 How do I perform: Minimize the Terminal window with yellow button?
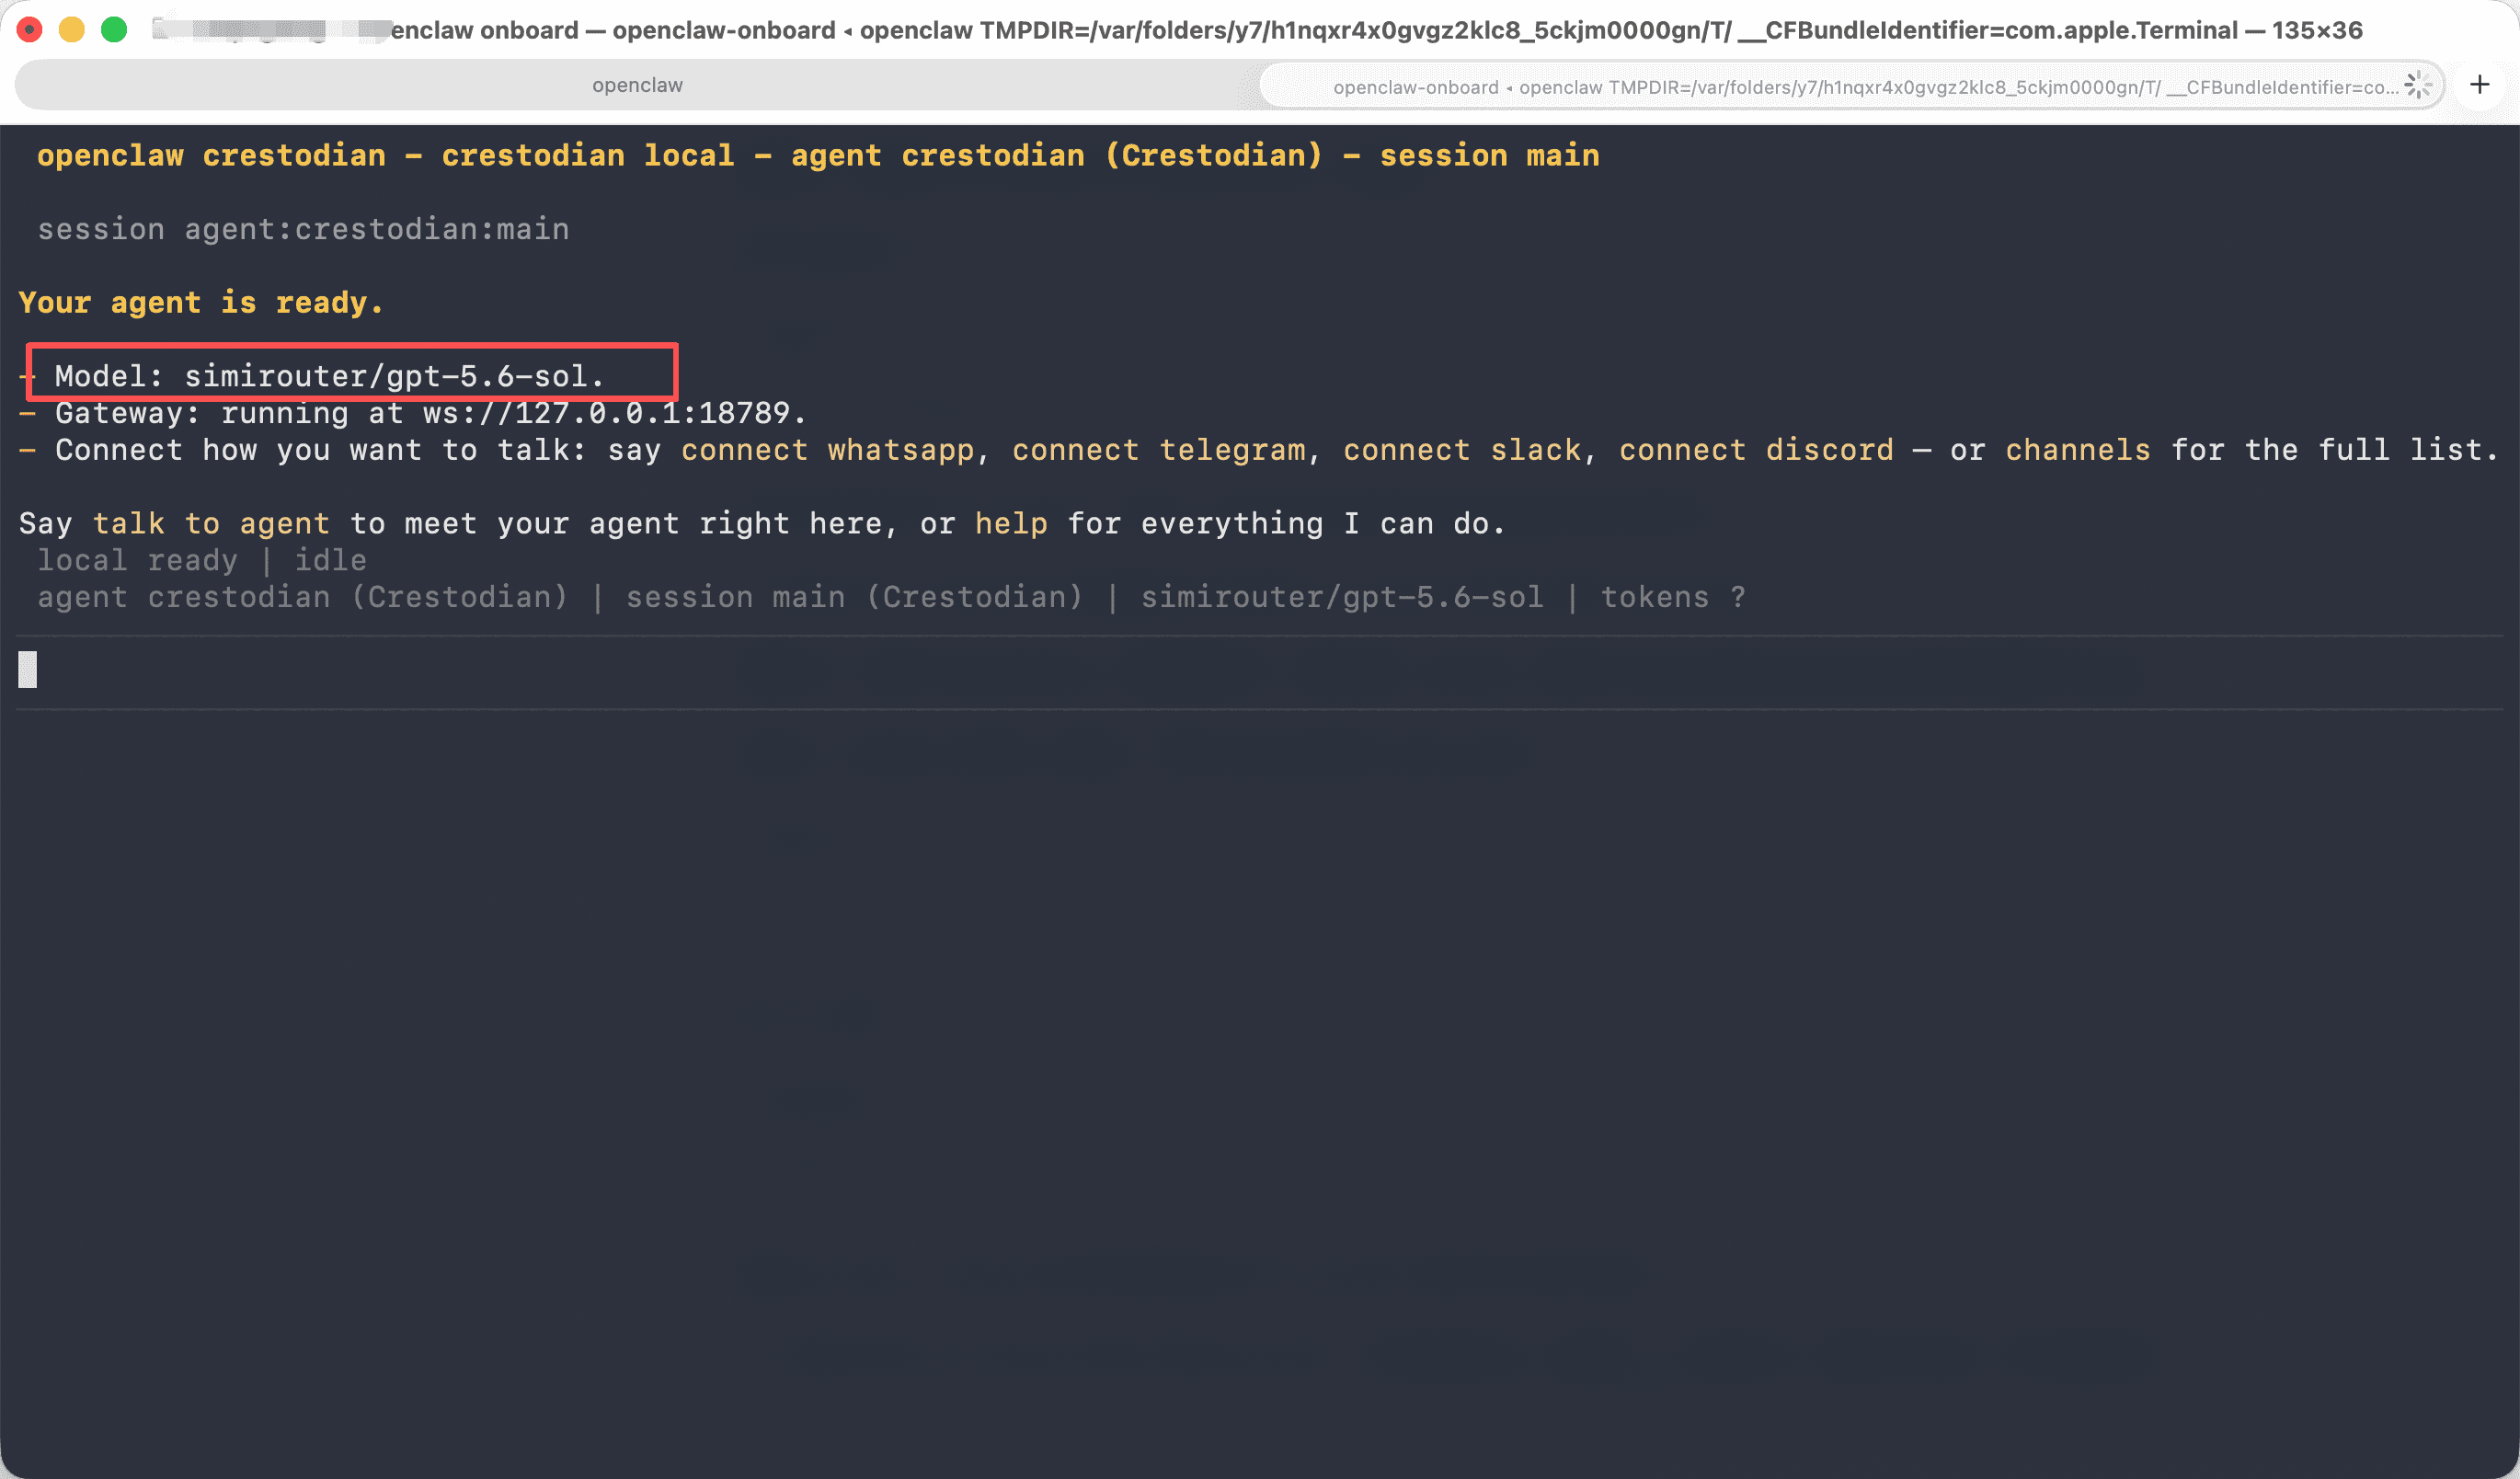[x=72, y=30]
